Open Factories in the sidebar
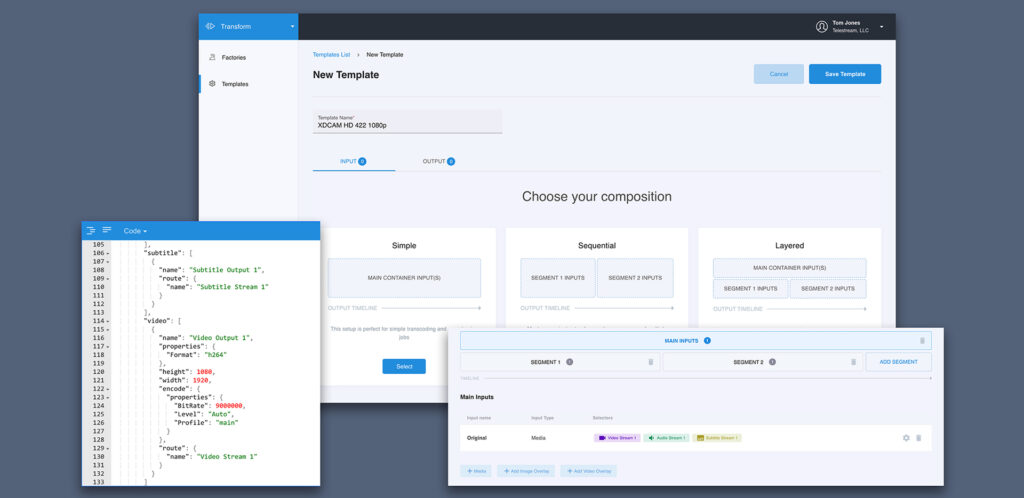 tap(233, 57)
